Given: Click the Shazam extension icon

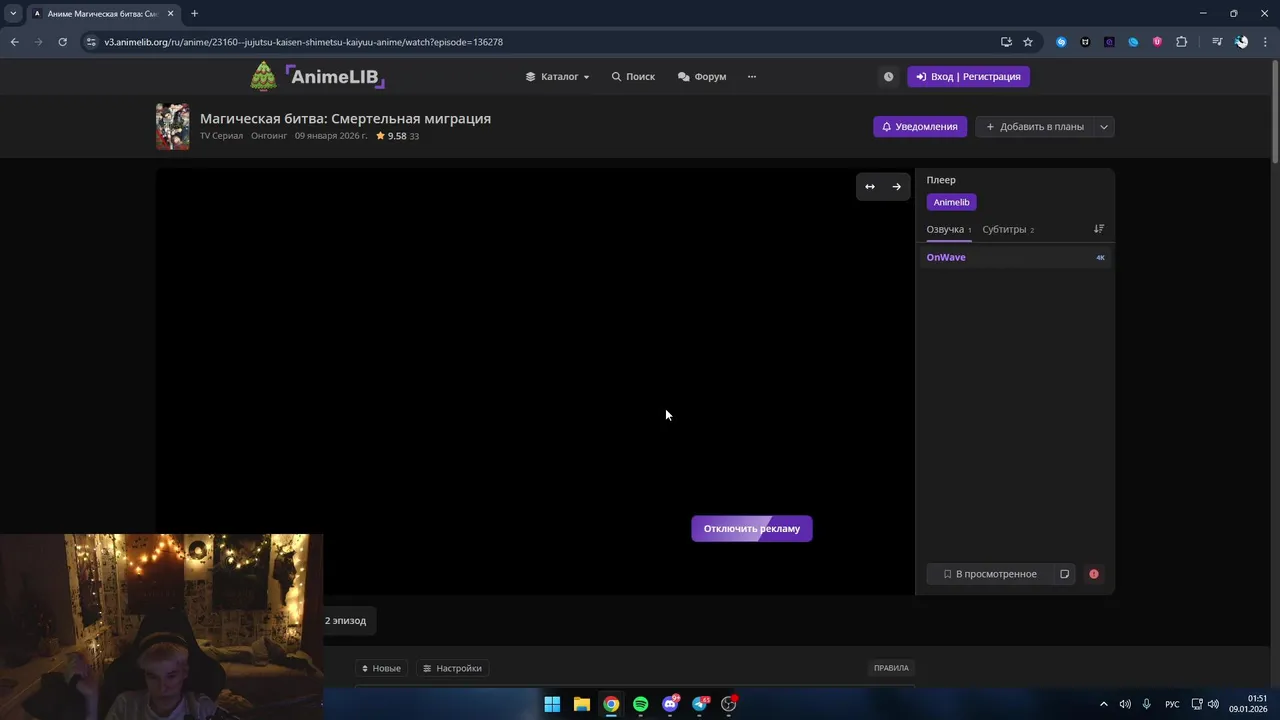Looking at the screenshot, I should click(x=1061, y=42).
